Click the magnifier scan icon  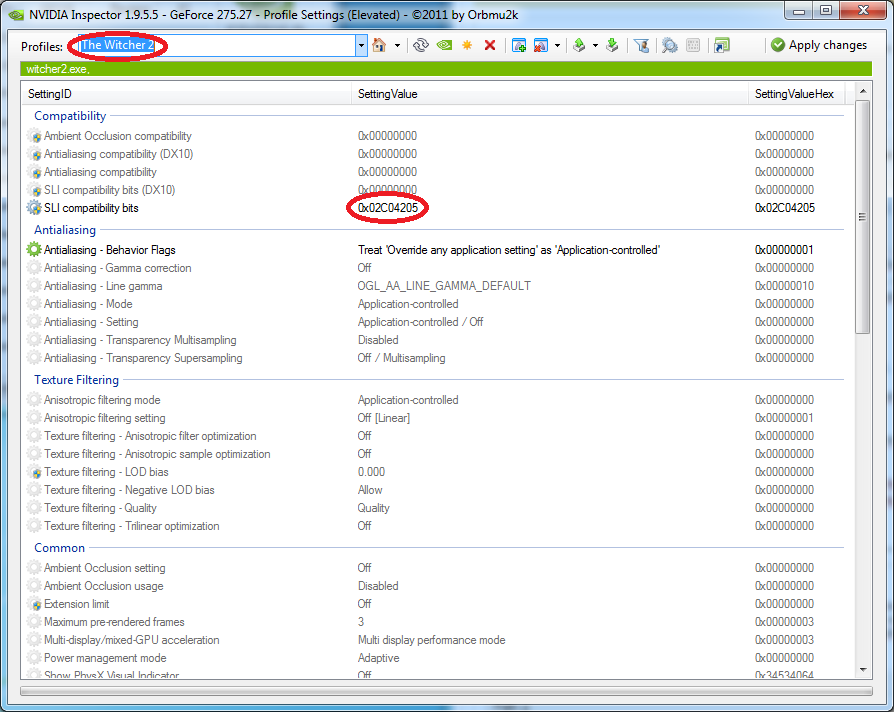pos(669,46)
